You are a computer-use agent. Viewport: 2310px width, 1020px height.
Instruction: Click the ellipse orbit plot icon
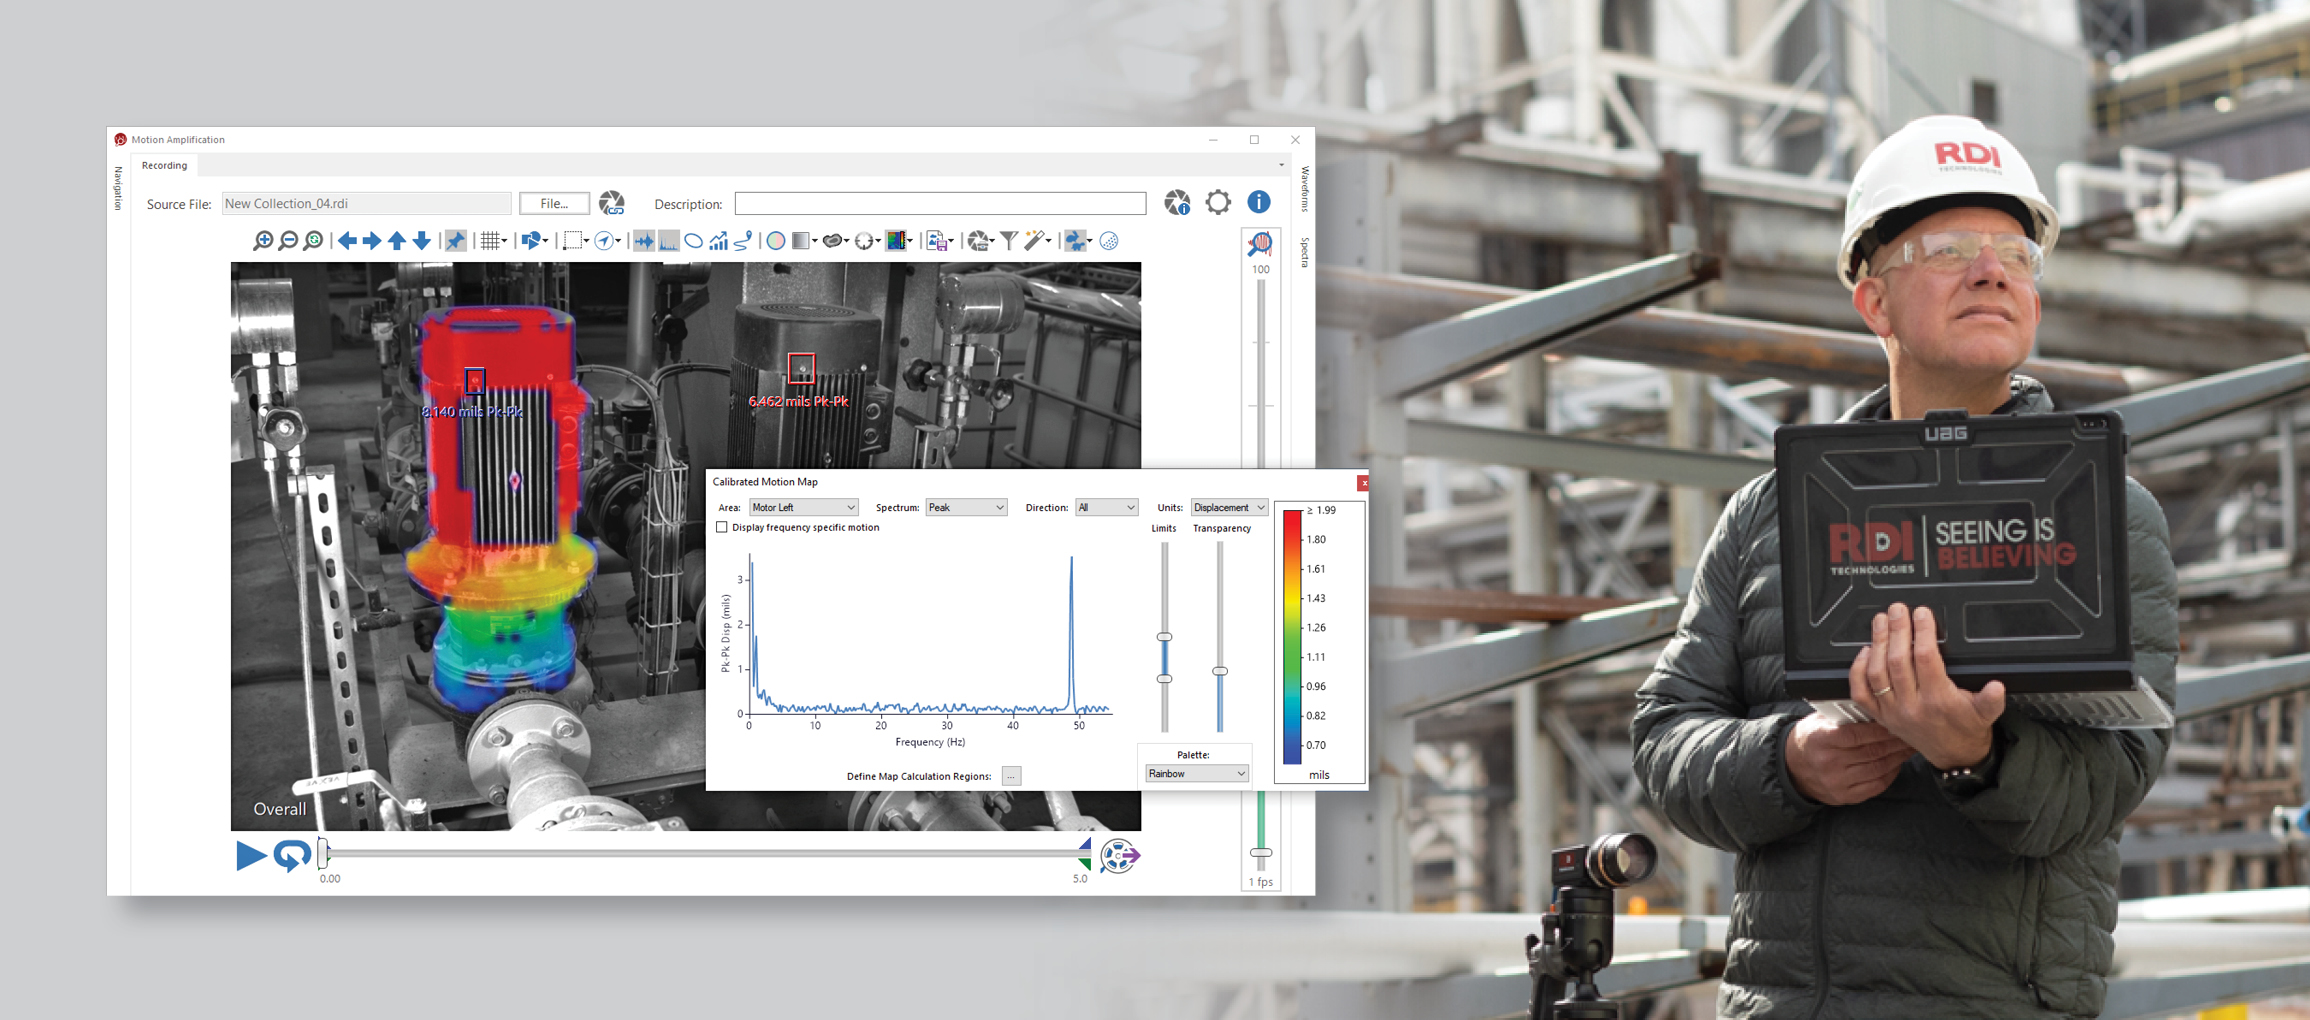point(693,241)
